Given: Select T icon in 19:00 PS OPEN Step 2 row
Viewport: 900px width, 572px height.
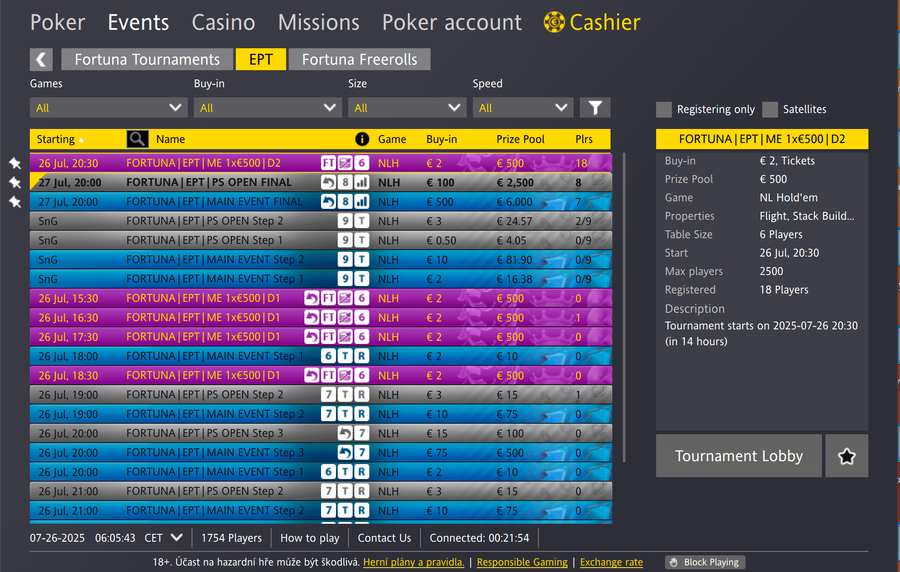Looking at the screenshot, I should pos(345,395).
